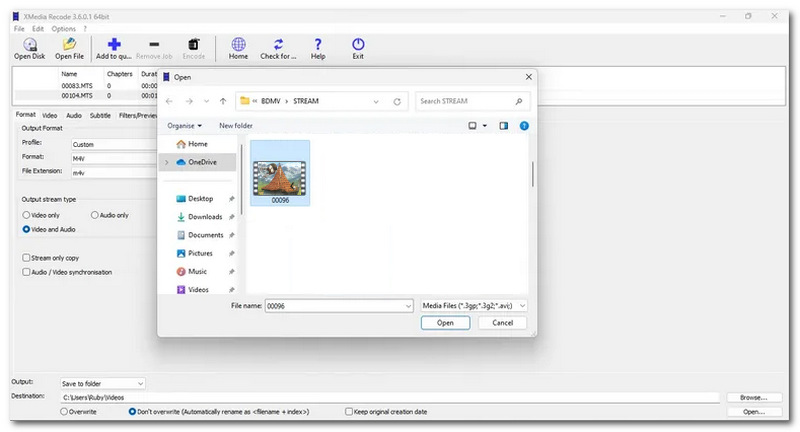Viewport: 800px width, 432px height.
Task: Open the Home globe icon in toolbar
Action: click(238, 44)
